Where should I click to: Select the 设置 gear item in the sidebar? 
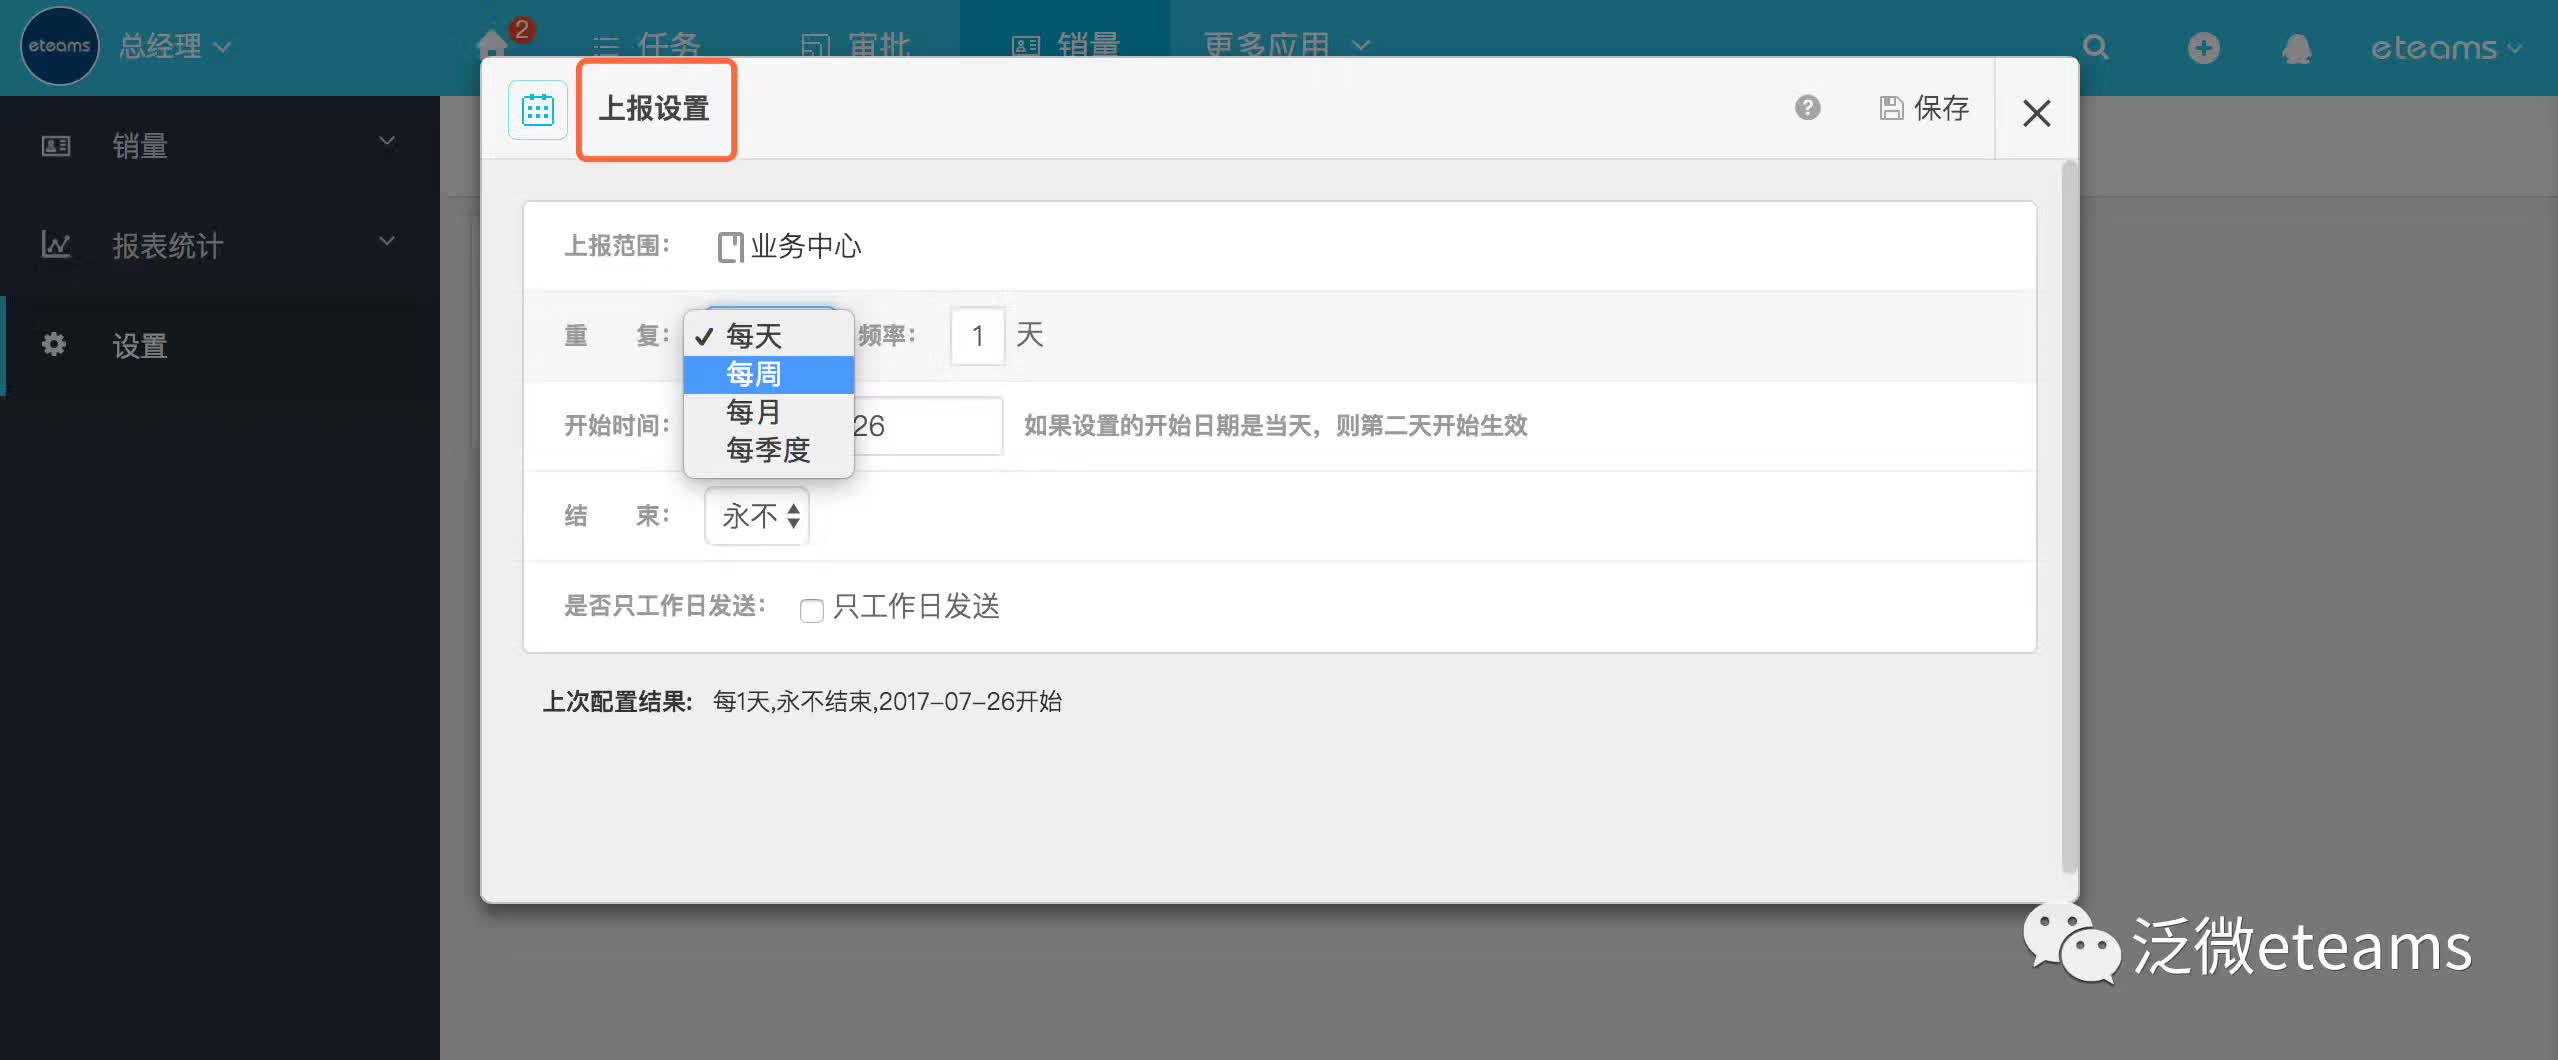139,346
